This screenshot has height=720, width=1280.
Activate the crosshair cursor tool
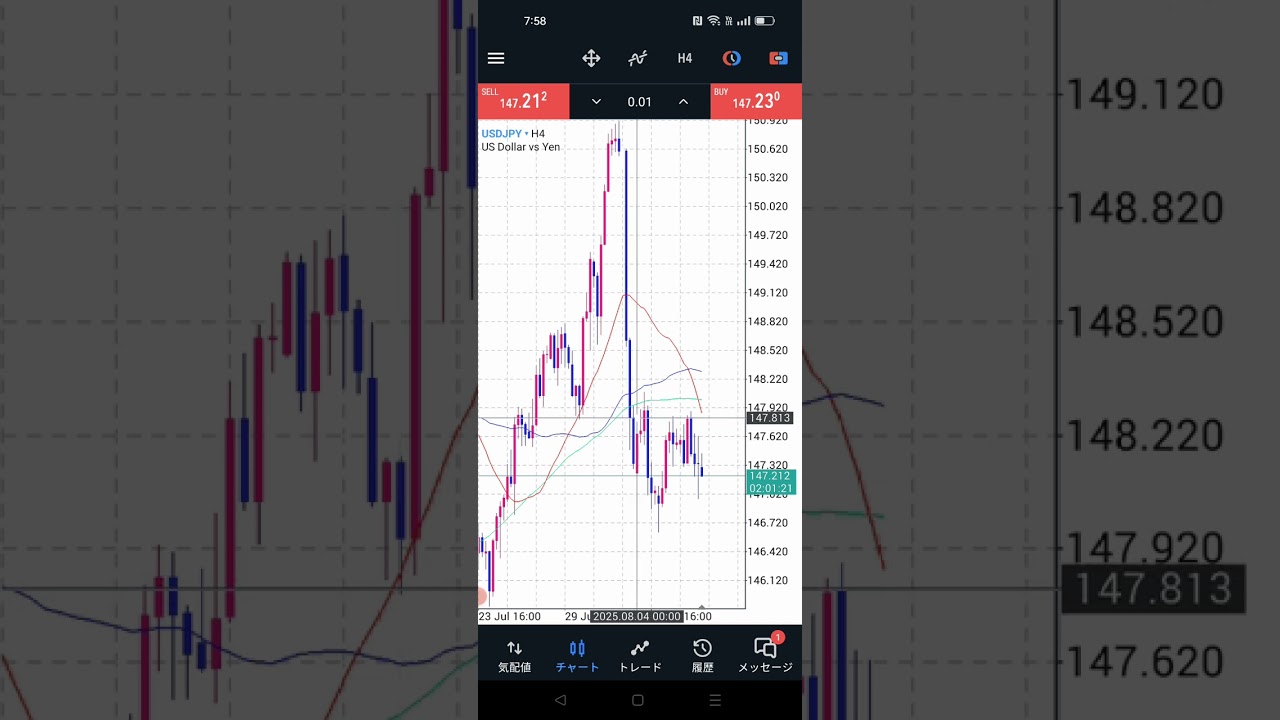(x=591, y=58)
